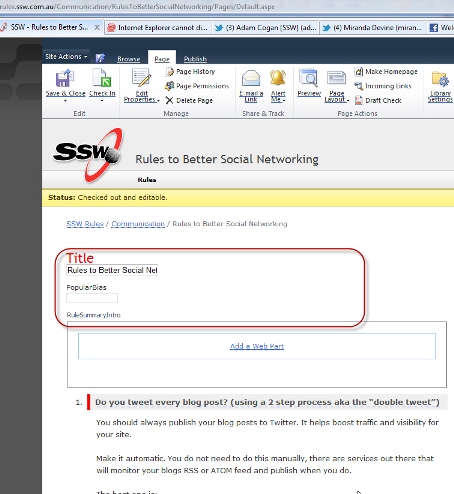Screen dimensions: 454x494
Task: Open Library Settings folder icon
Action: coord(440,80)
